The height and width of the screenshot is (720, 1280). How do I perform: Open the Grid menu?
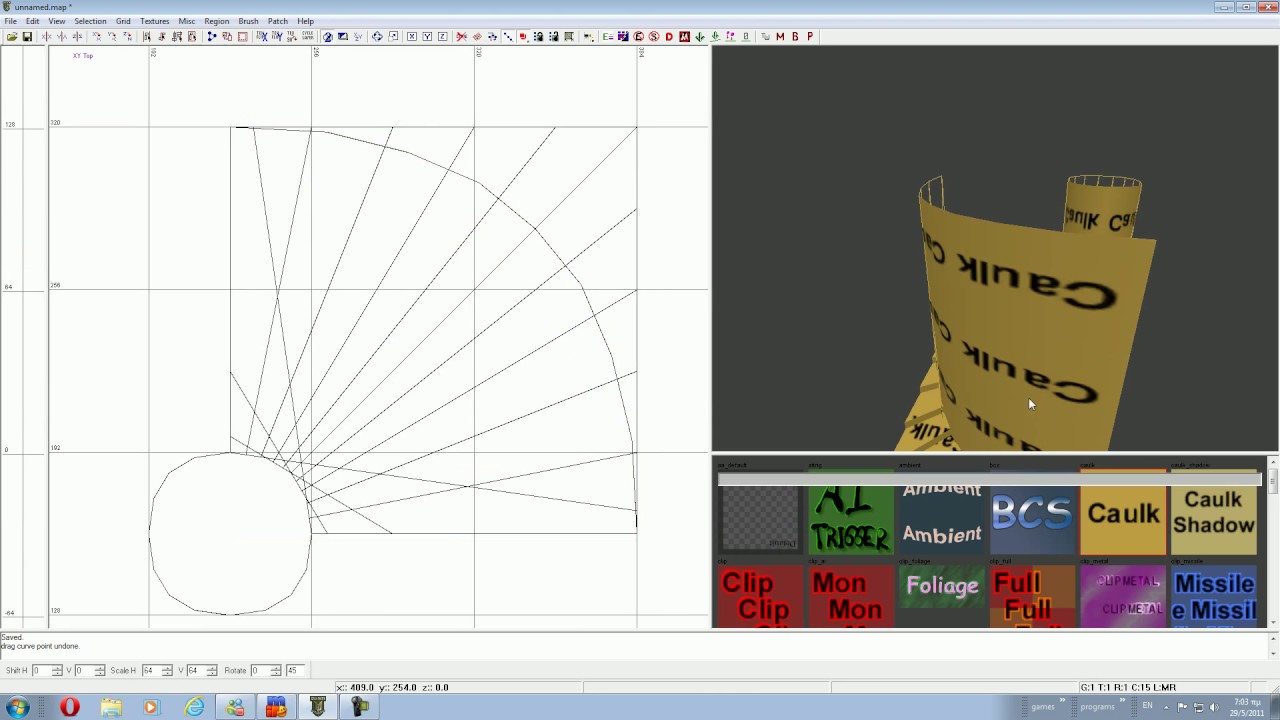click(123, 21)
